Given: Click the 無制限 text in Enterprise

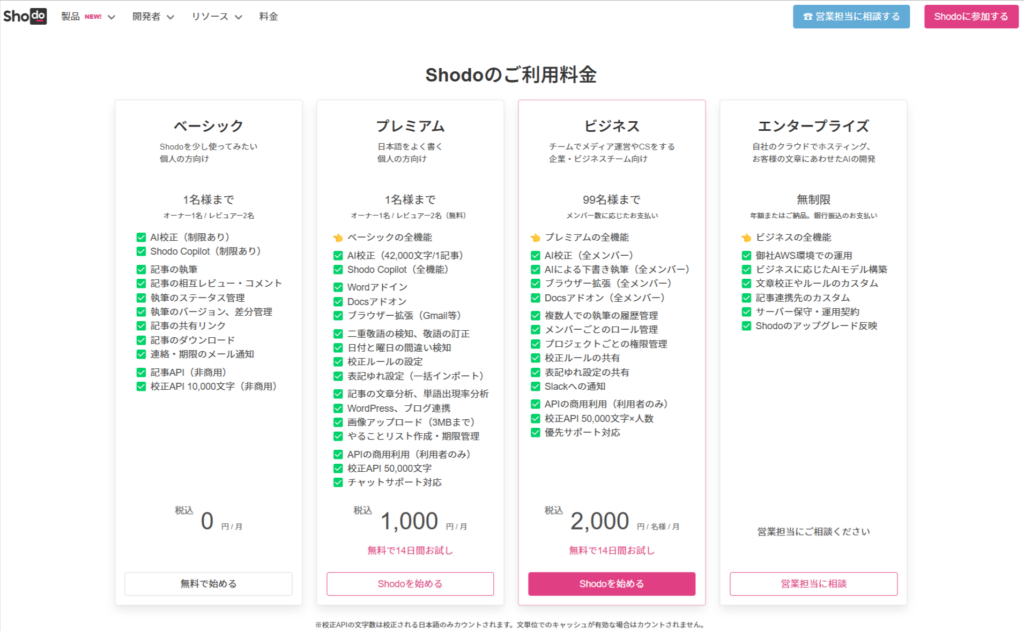Looking at the screenshot, I should point(814,200).
